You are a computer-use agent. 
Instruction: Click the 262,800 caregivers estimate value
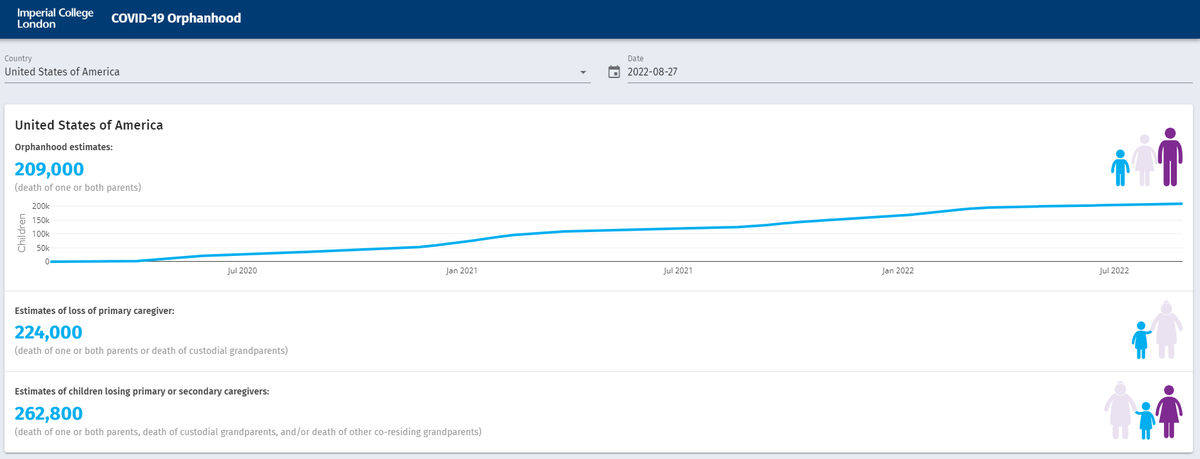point(49,414)
